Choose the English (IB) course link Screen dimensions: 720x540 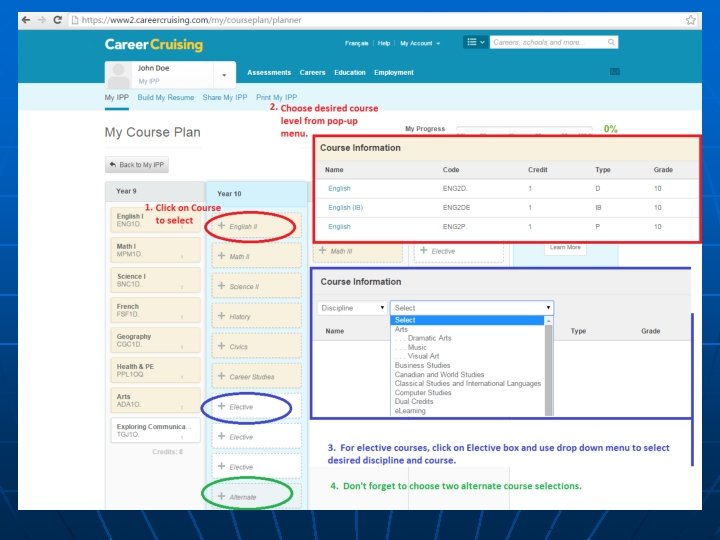click(x=345, y=208)
